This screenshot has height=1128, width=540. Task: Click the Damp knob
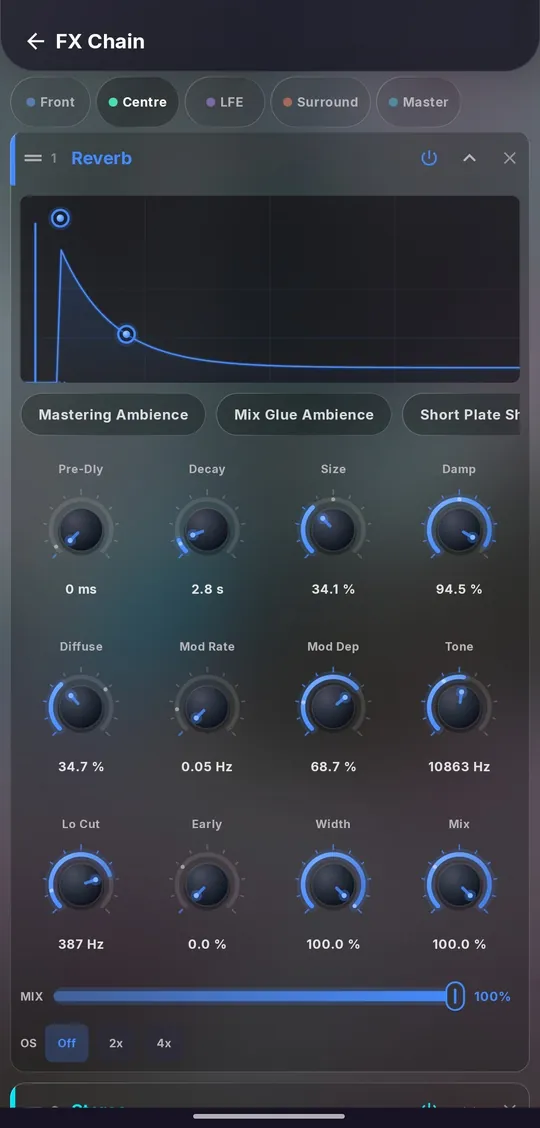(x=459, y=530)
